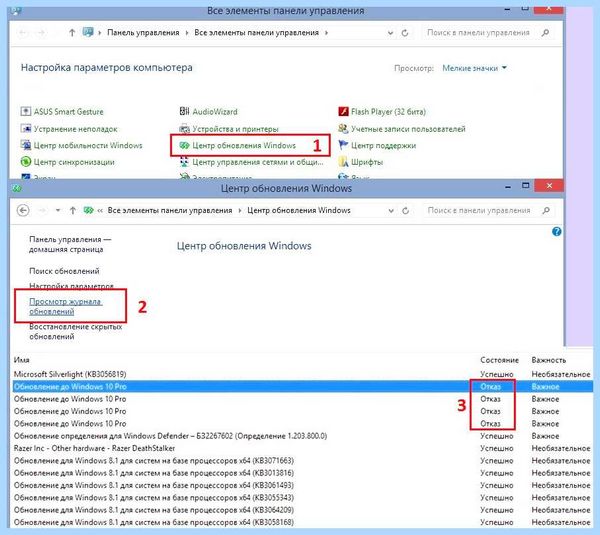Click Панель управления breadcrumb in top window
Image resolution: width=600 pixels, height=535 pixels.
coord(143,33)
